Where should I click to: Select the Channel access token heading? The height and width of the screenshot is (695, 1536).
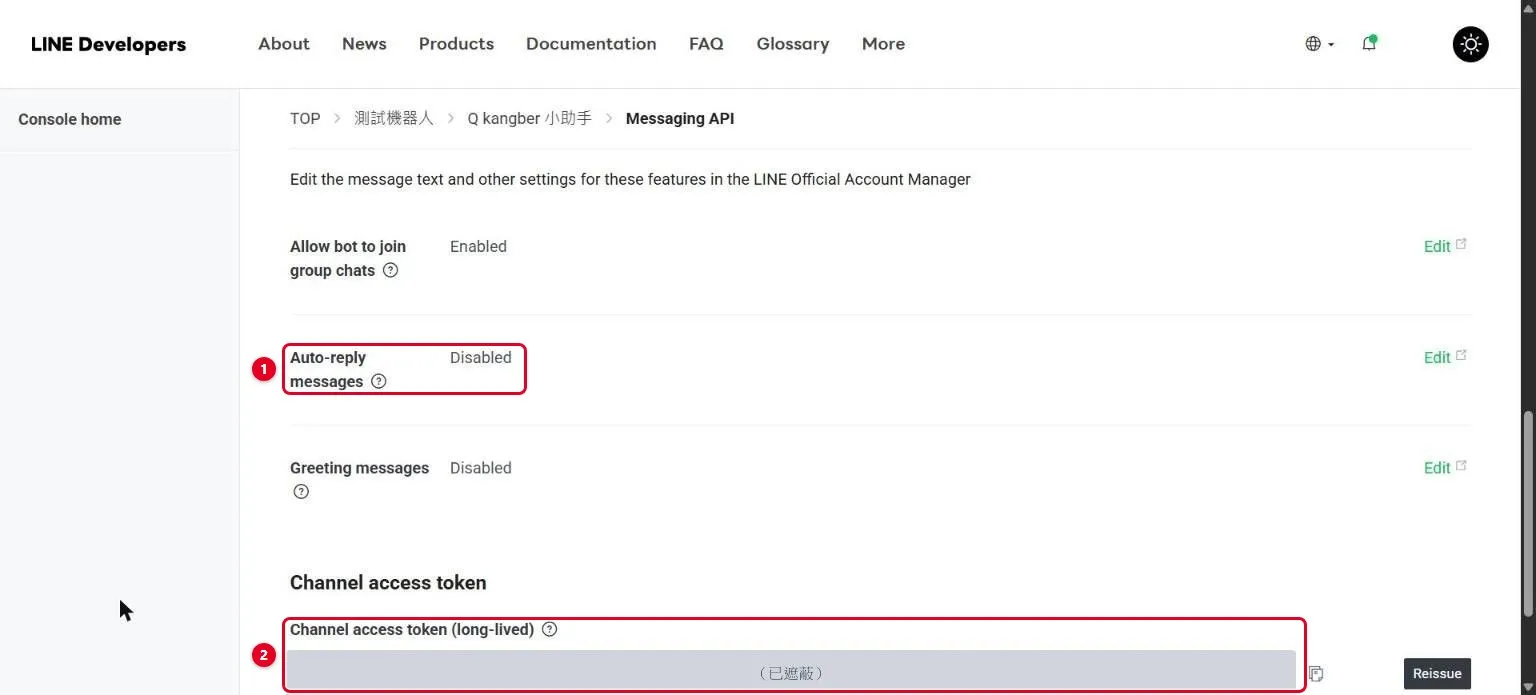[x=388, y=582]
